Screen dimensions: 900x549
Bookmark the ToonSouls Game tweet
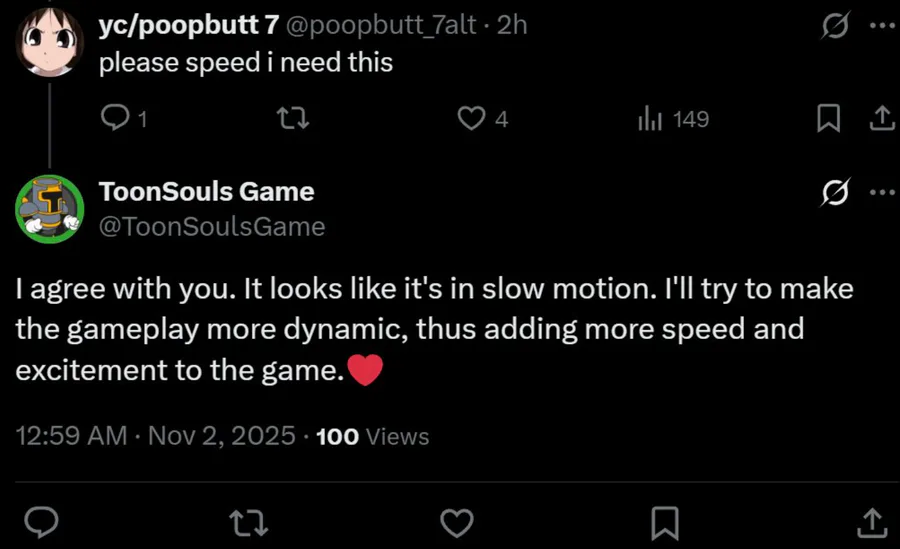click(x=665, y=521)
